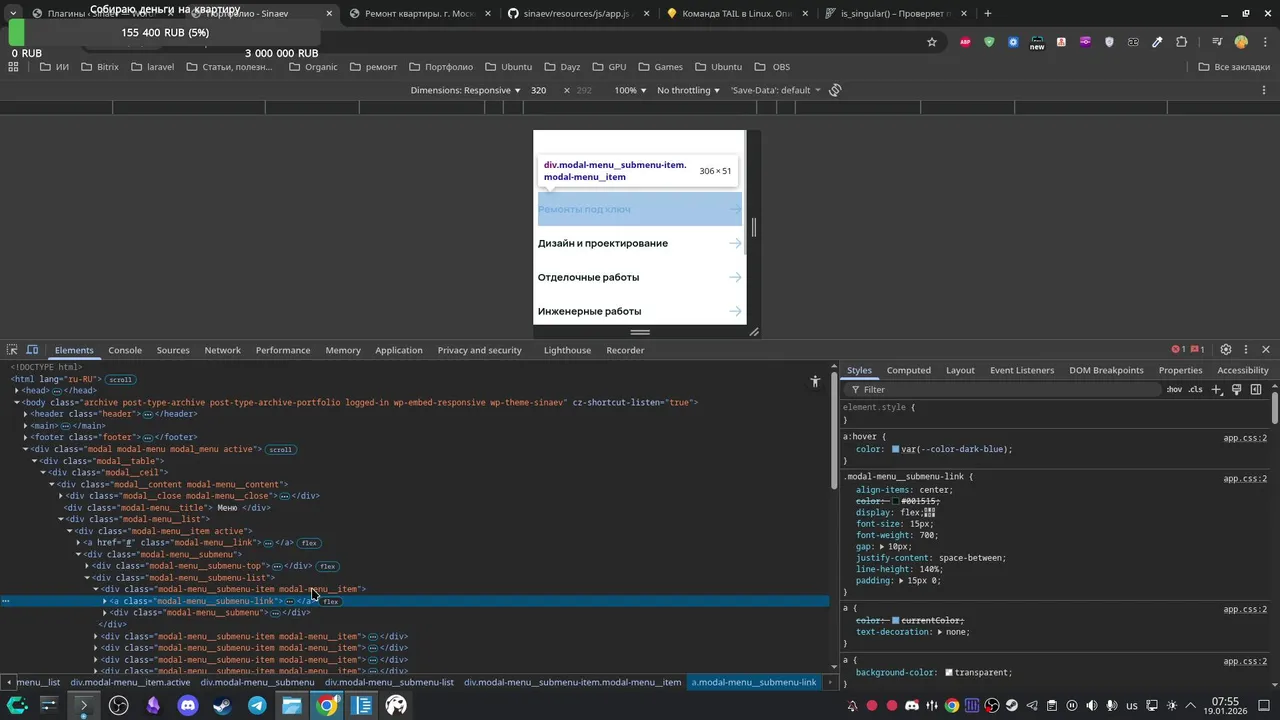Open Telegram from the taskbar

(x=257, y=705)
